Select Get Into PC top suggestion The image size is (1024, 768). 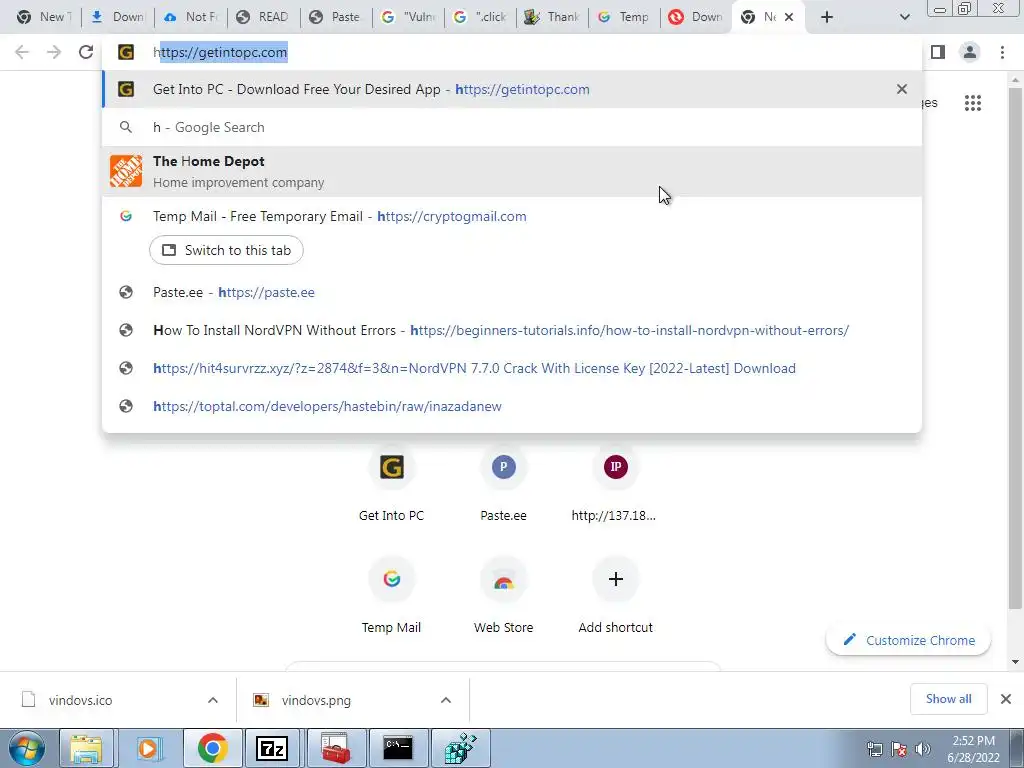512,89
